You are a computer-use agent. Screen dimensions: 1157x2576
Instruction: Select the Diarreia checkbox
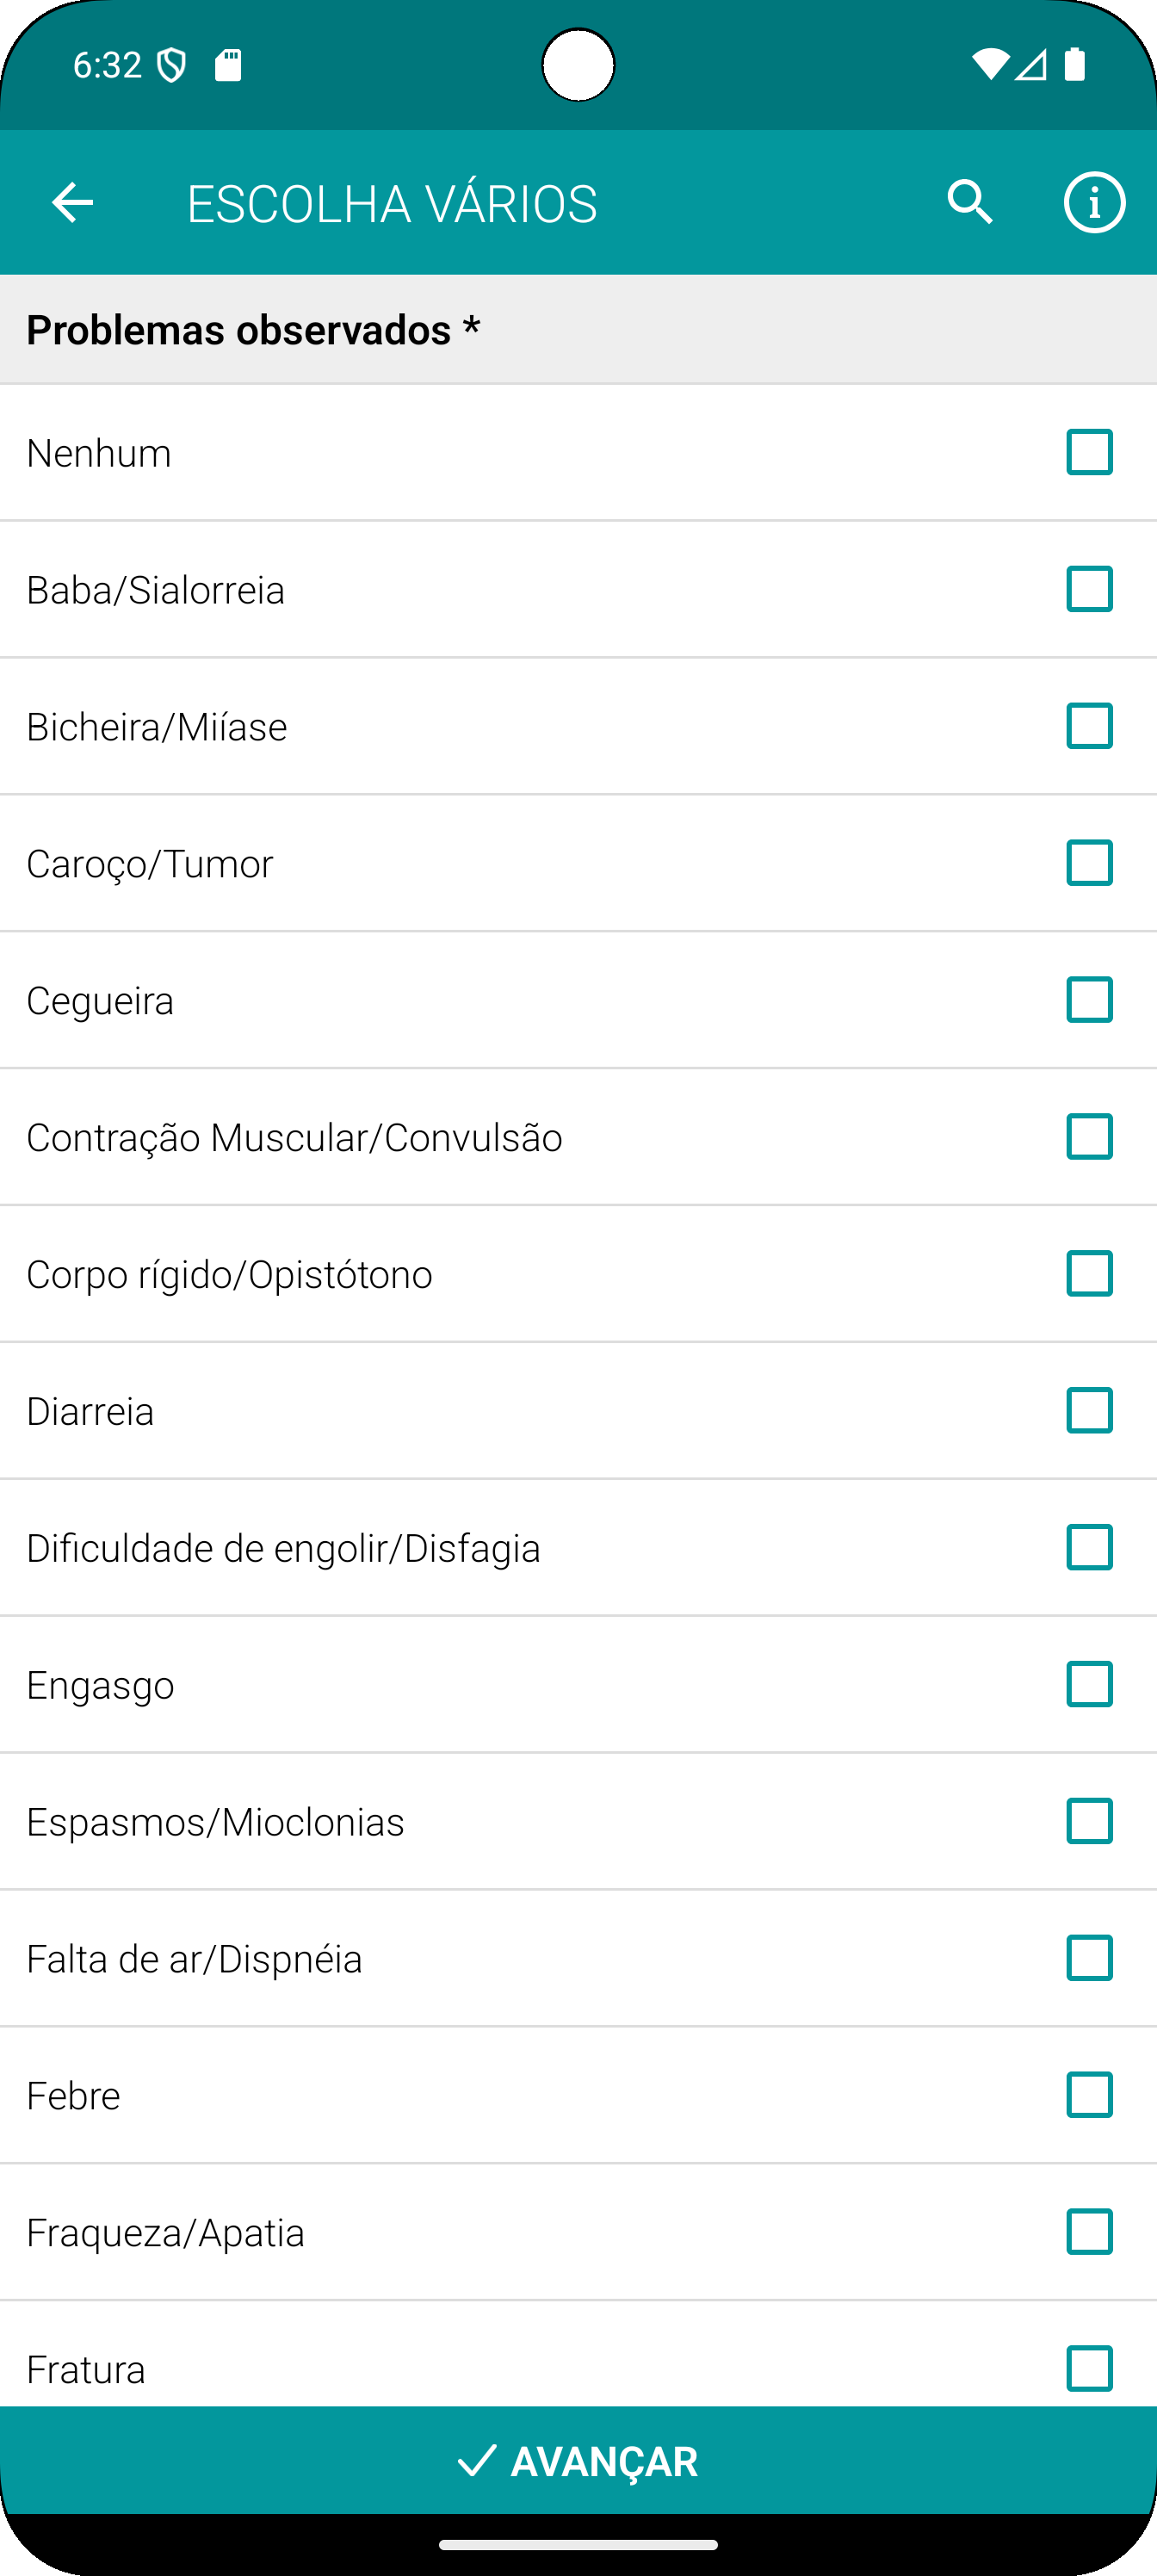1089,1411
